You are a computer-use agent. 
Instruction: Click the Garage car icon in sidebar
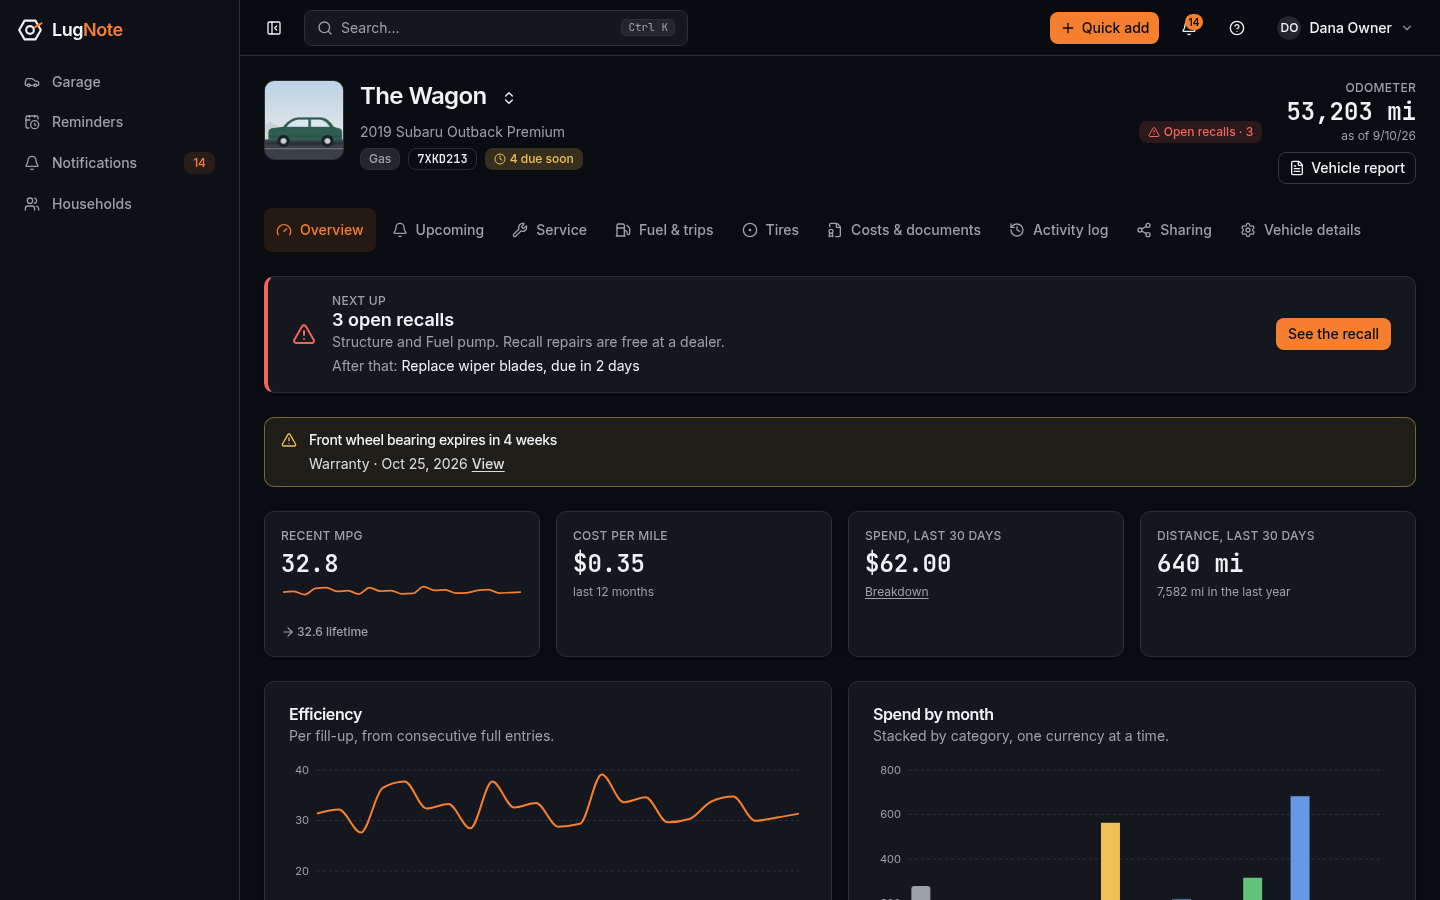point(32,82)
